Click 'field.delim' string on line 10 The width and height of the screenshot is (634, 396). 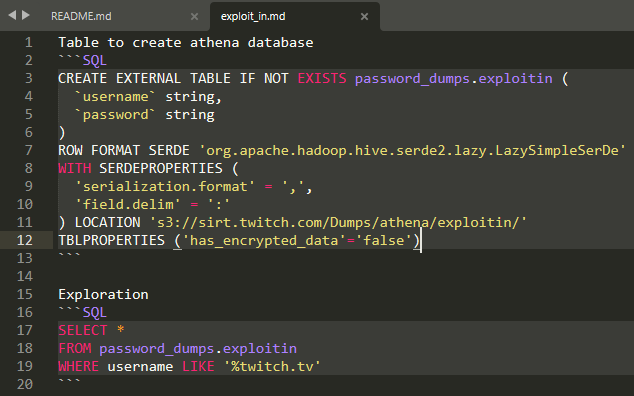(128, 204)
